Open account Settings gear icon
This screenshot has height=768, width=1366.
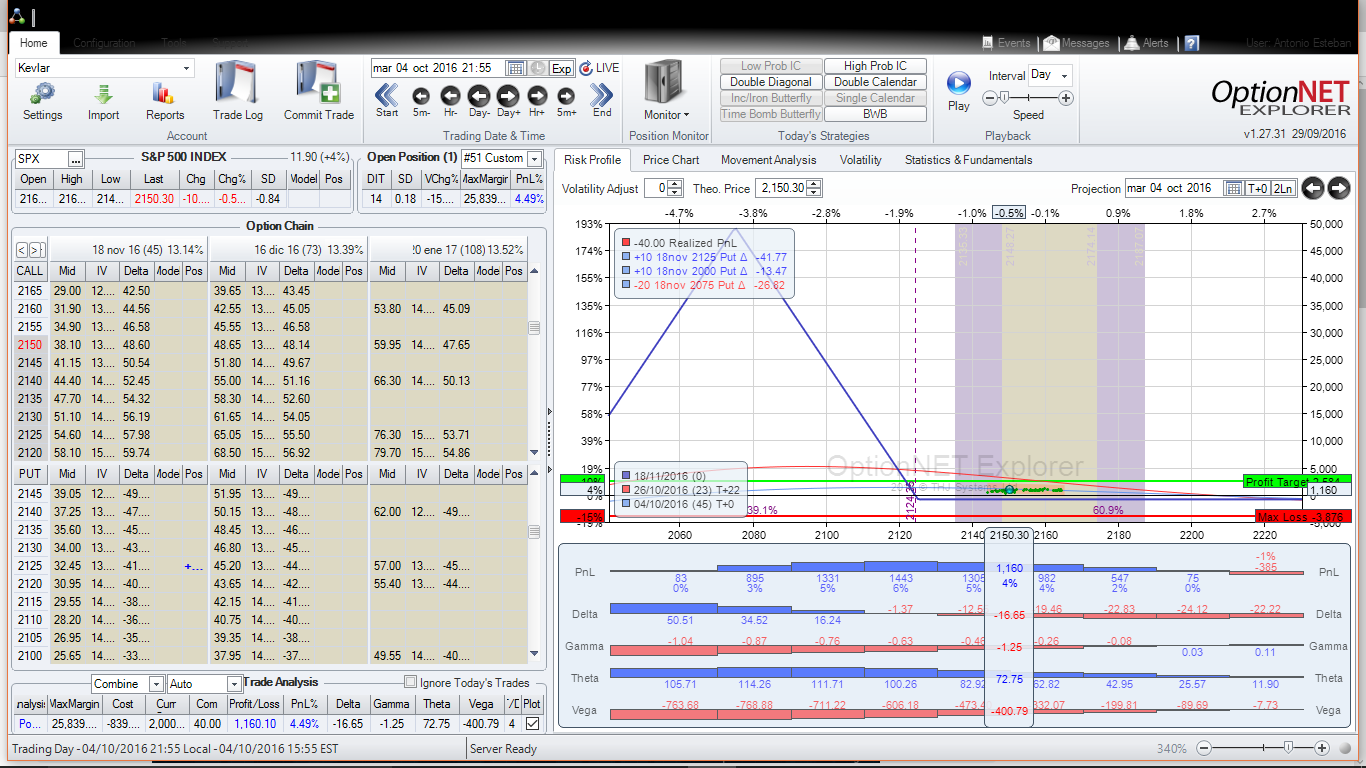[42, 94]
